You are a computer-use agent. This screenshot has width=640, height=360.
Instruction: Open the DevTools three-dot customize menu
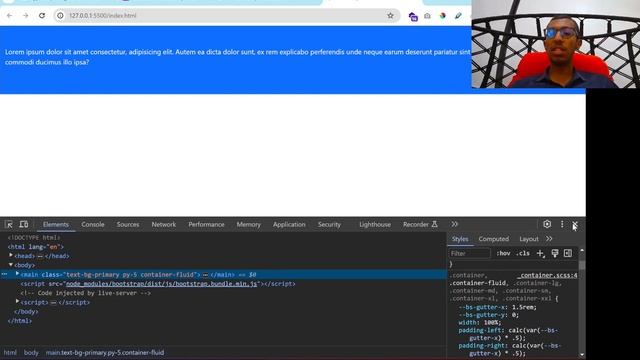click(562, 224)
